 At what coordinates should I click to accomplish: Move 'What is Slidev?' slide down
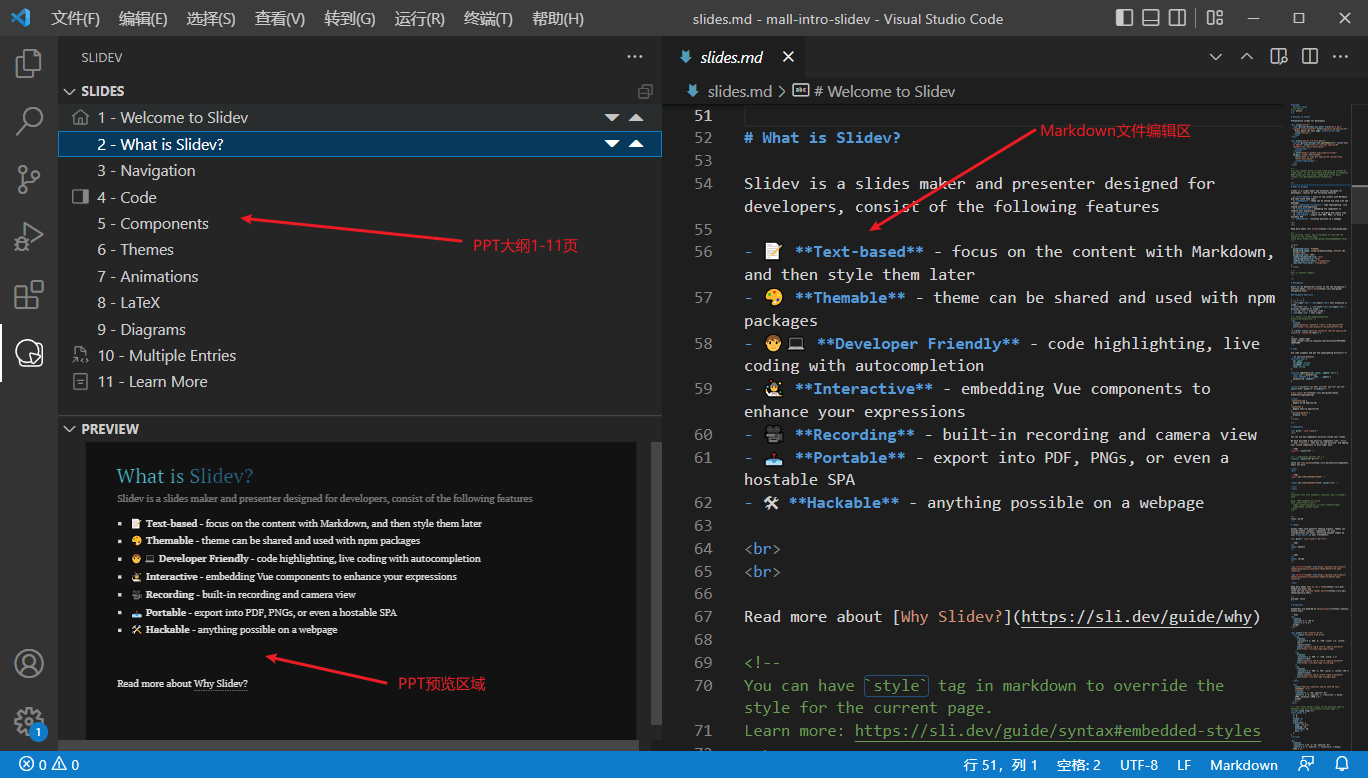[x=612, y=144]
